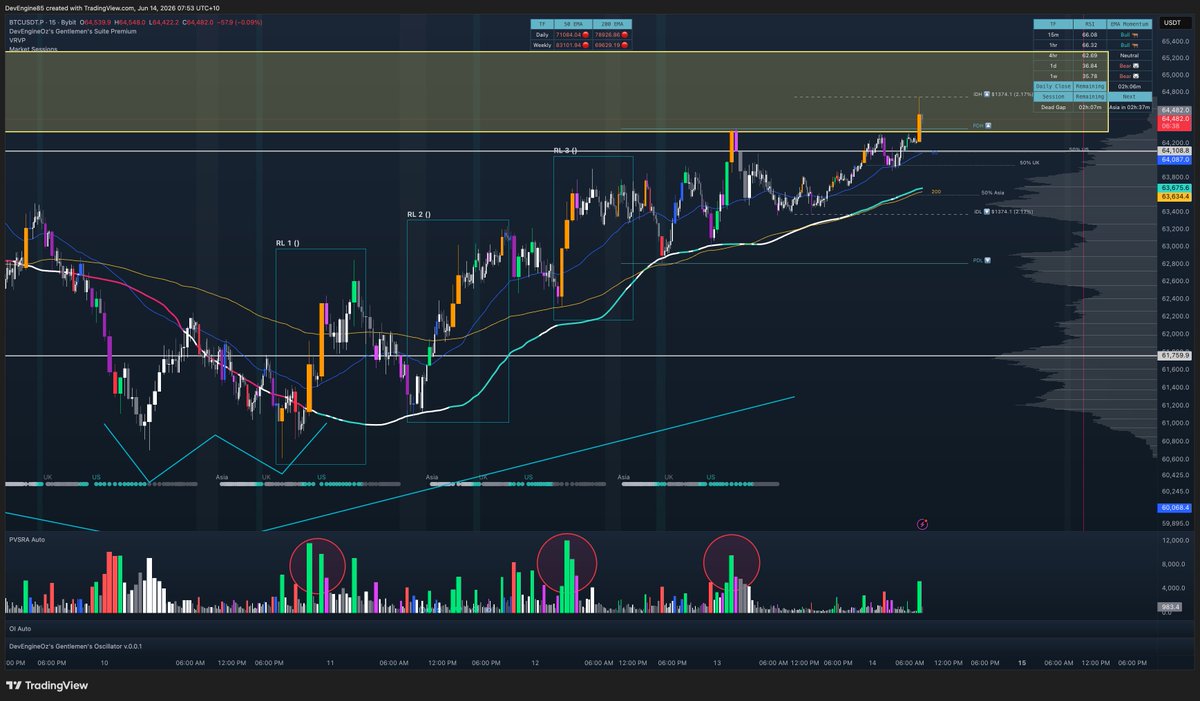Click the 64,108.8 price axis label
The image size is (1200, 701).
[1173, 151]
